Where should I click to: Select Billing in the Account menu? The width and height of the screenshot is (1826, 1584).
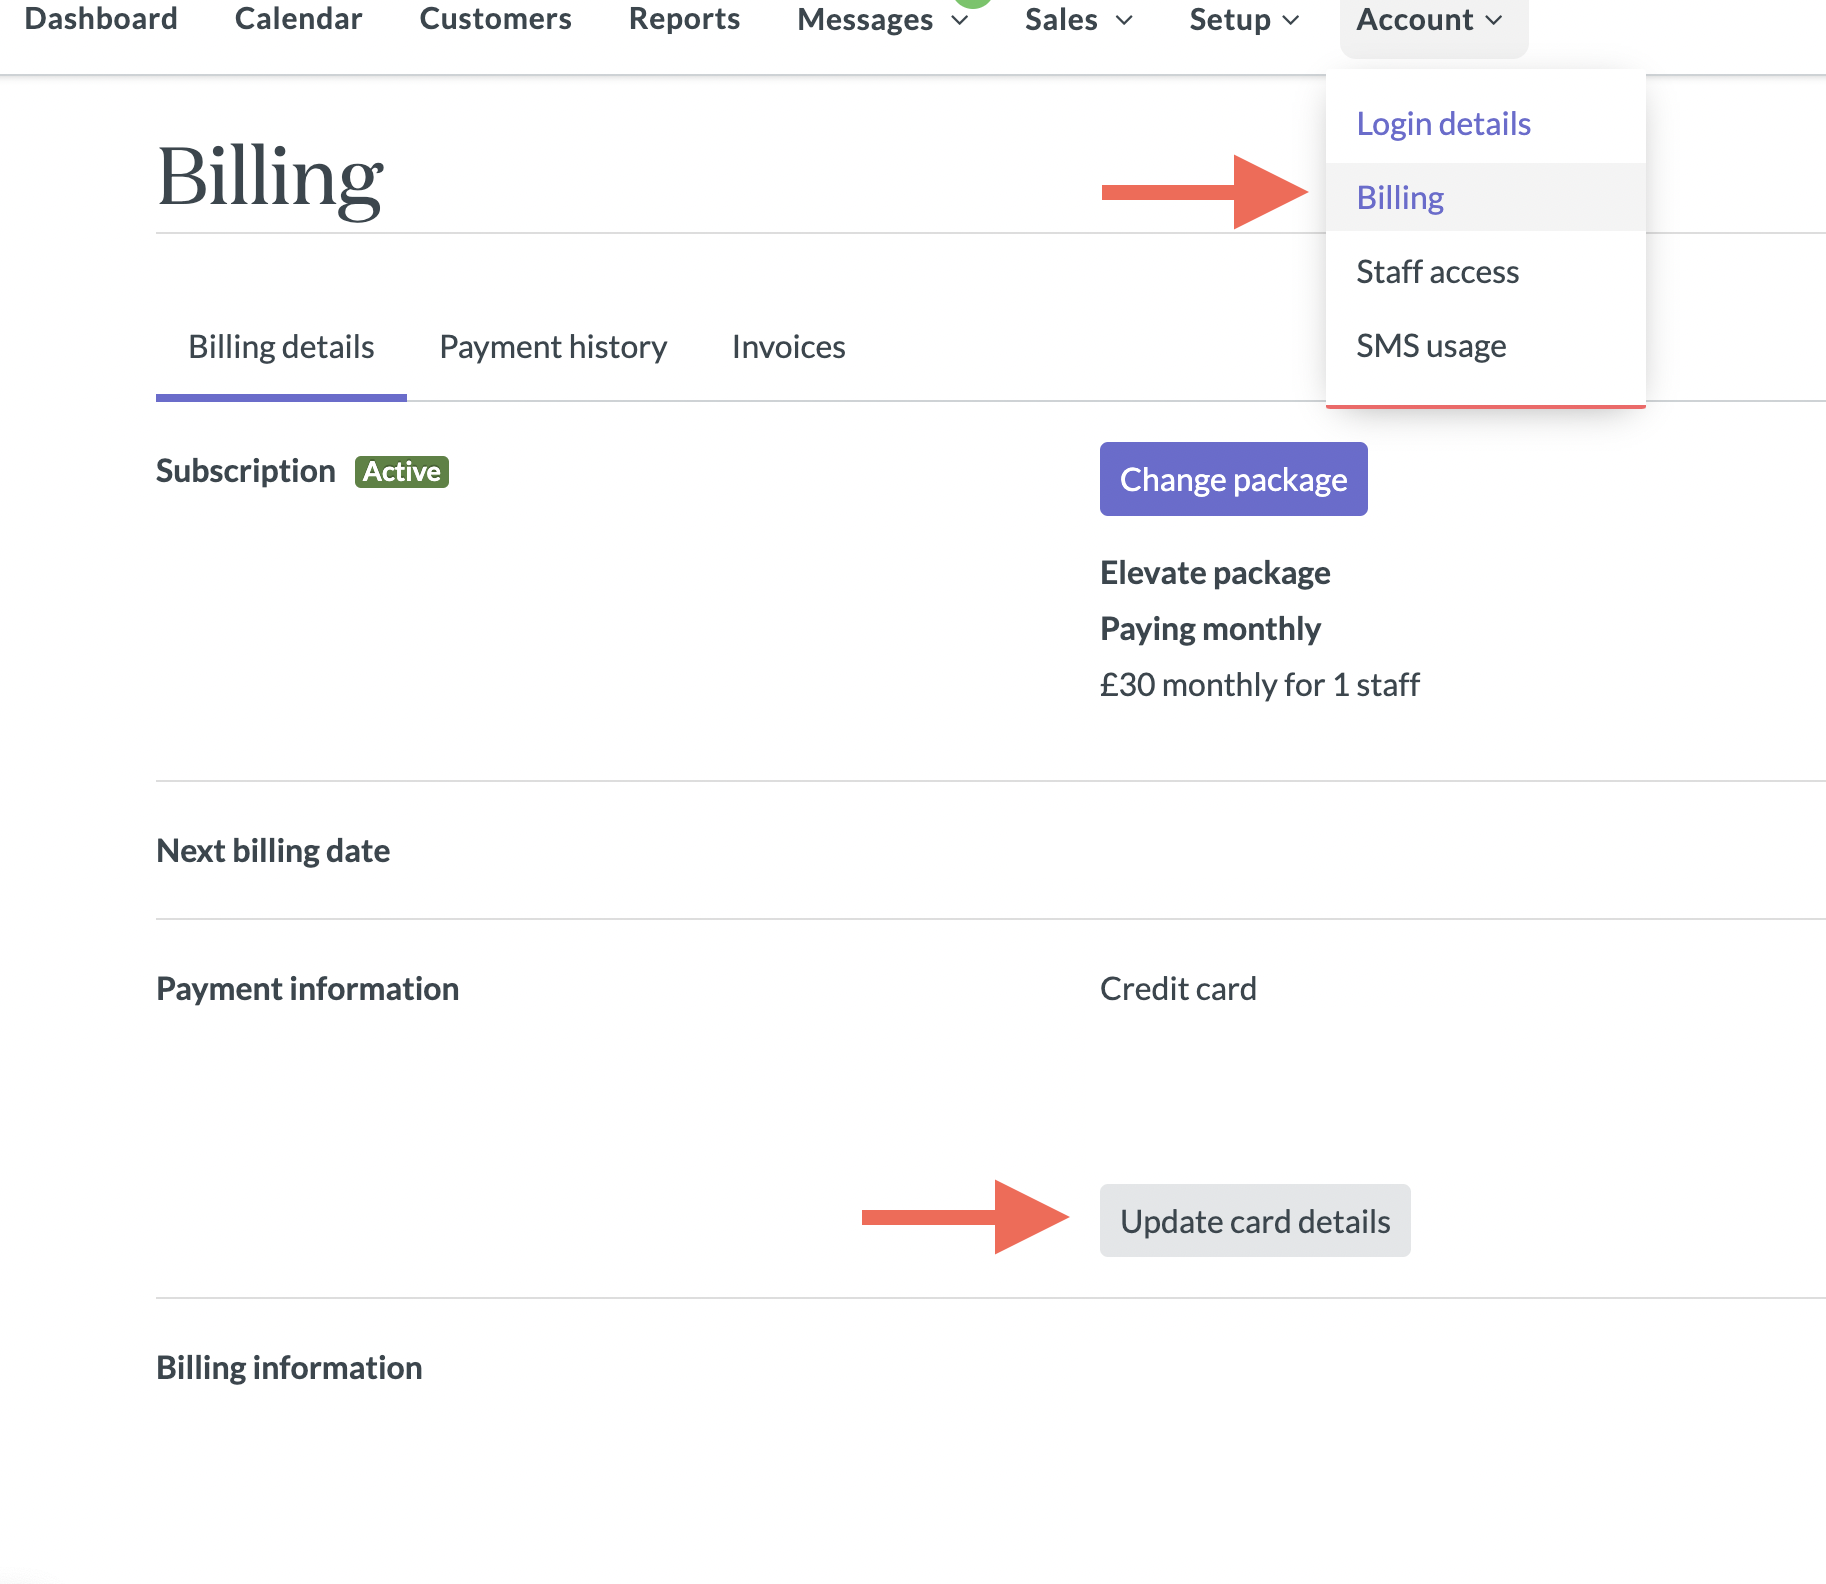[1399, 197]
